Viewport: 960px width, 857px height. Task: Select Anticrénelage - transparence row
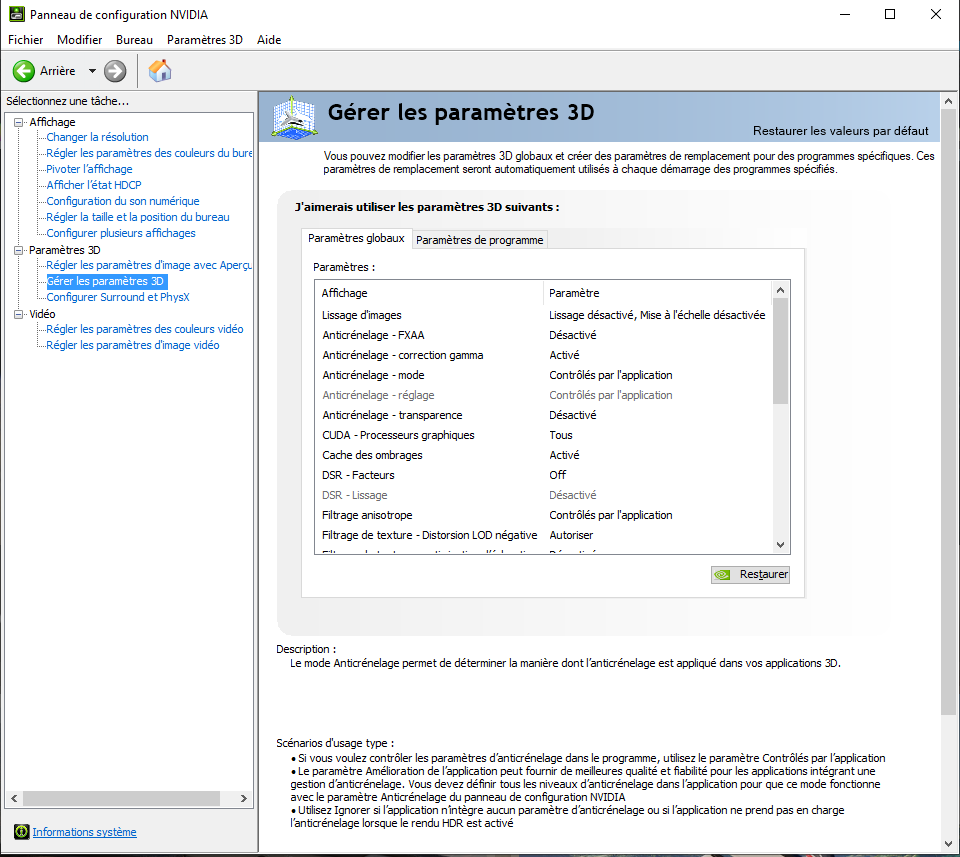[x=544, y=415]
